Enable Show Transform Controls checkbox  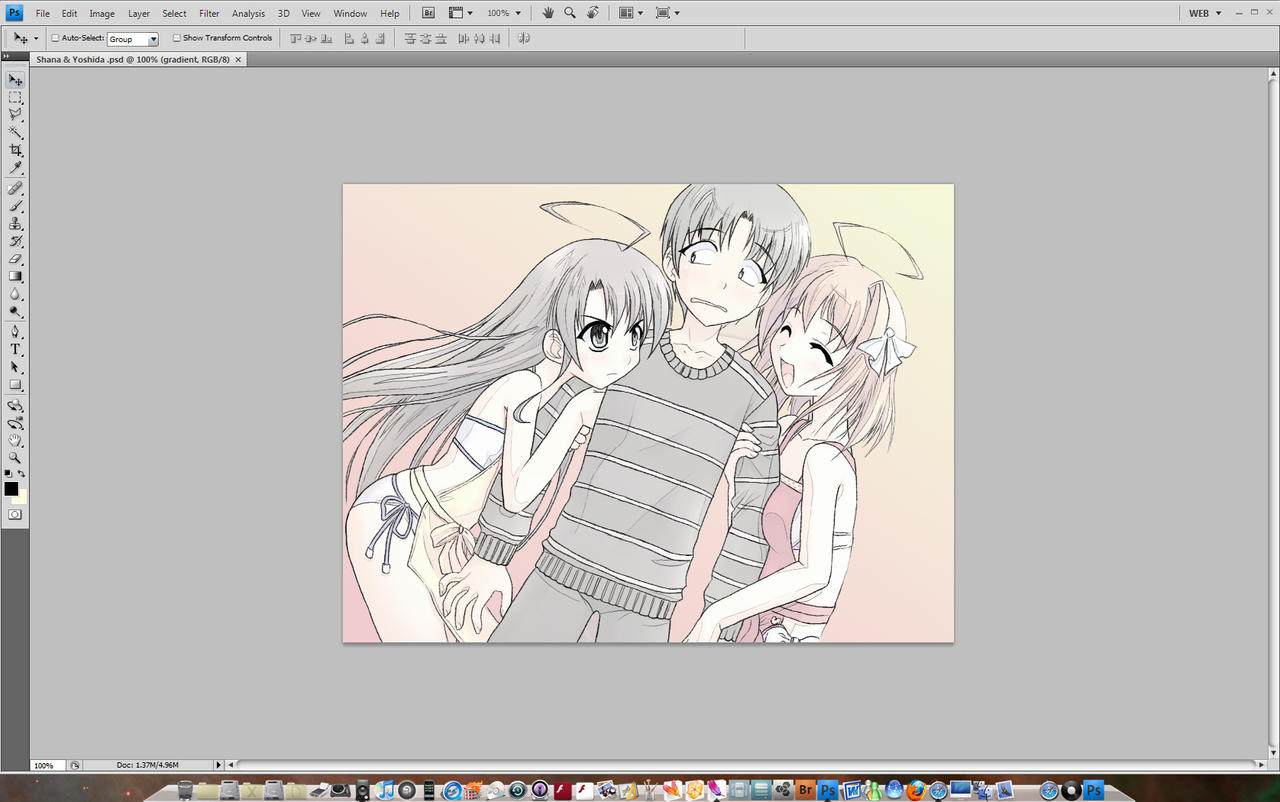[x=177, y=38]
